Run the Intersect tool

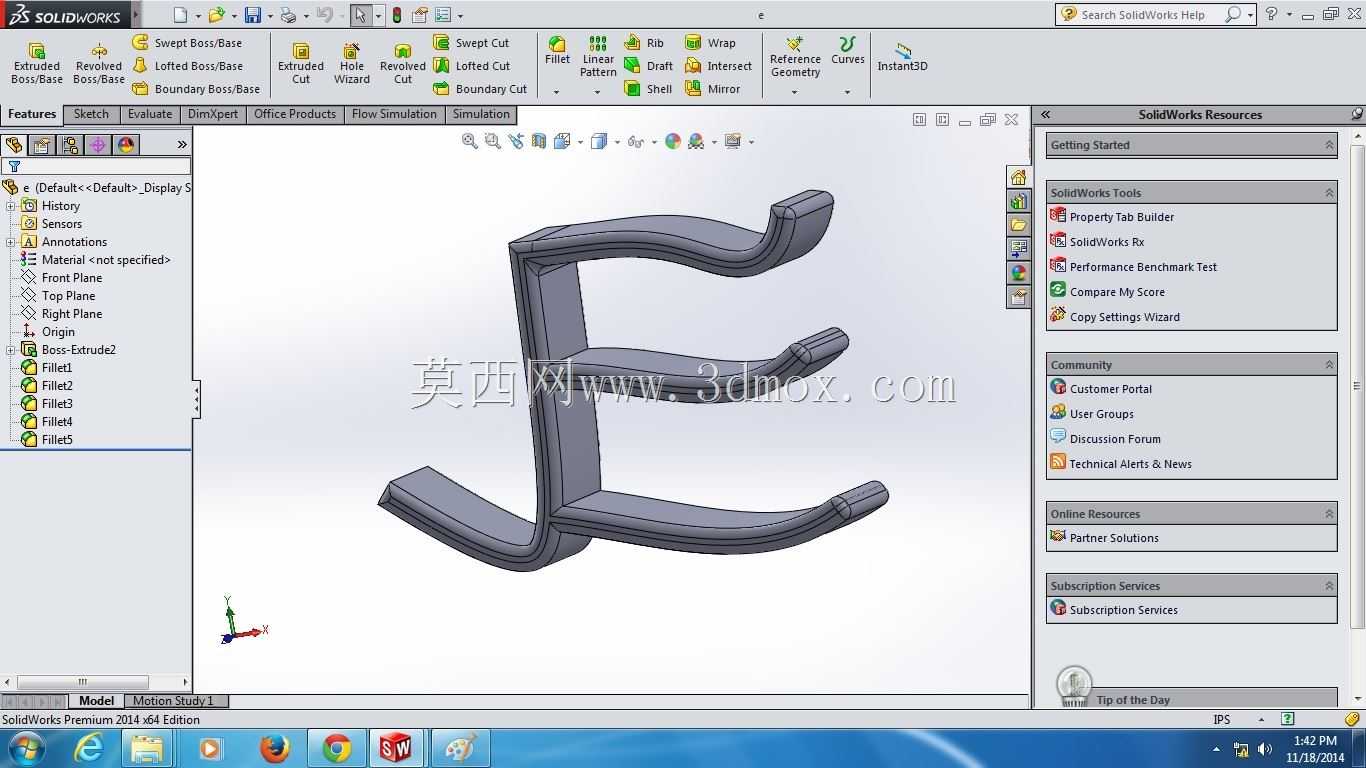click(718, 66)
